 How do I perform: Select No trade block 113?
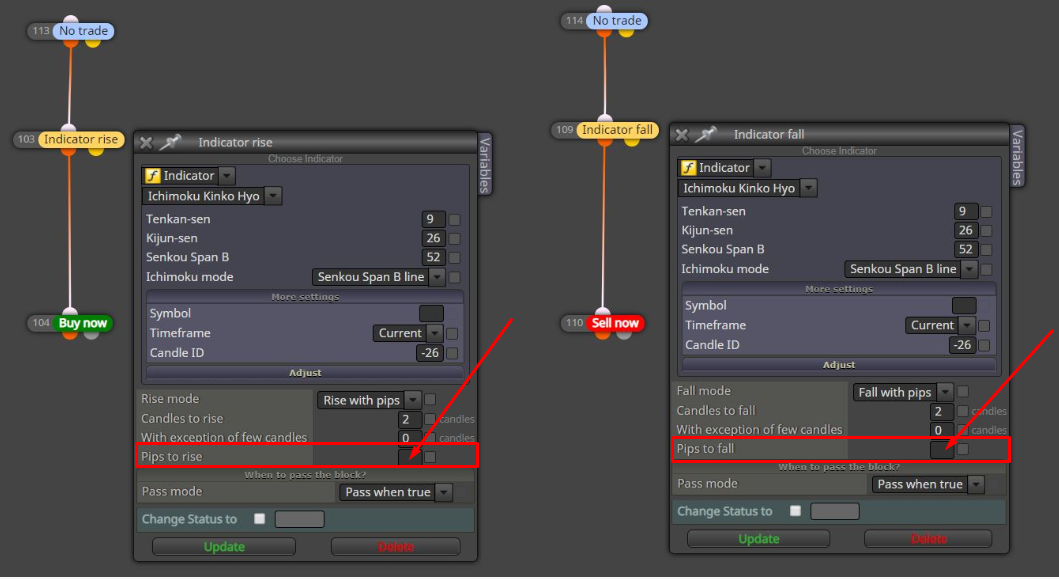coord(83,31)
